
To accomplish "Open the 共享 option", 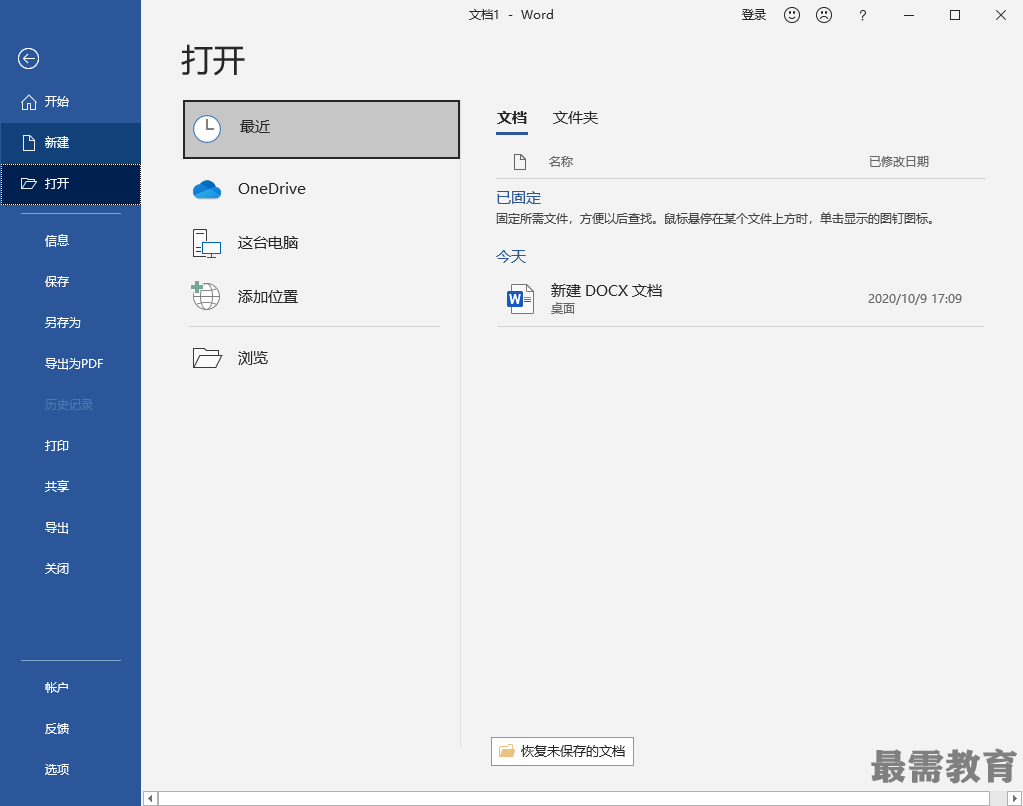I will click(x=70, y=487).
